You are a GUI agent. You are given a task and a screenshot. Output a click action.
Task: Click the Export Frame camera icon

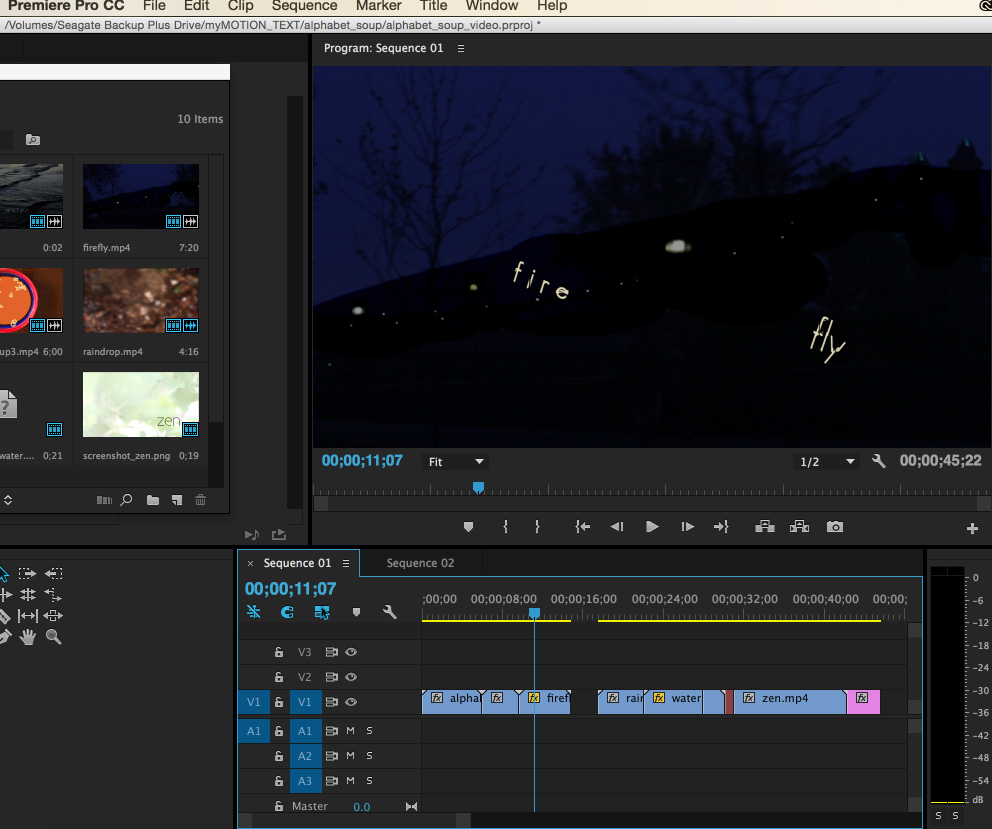click(x=833, y=527)
